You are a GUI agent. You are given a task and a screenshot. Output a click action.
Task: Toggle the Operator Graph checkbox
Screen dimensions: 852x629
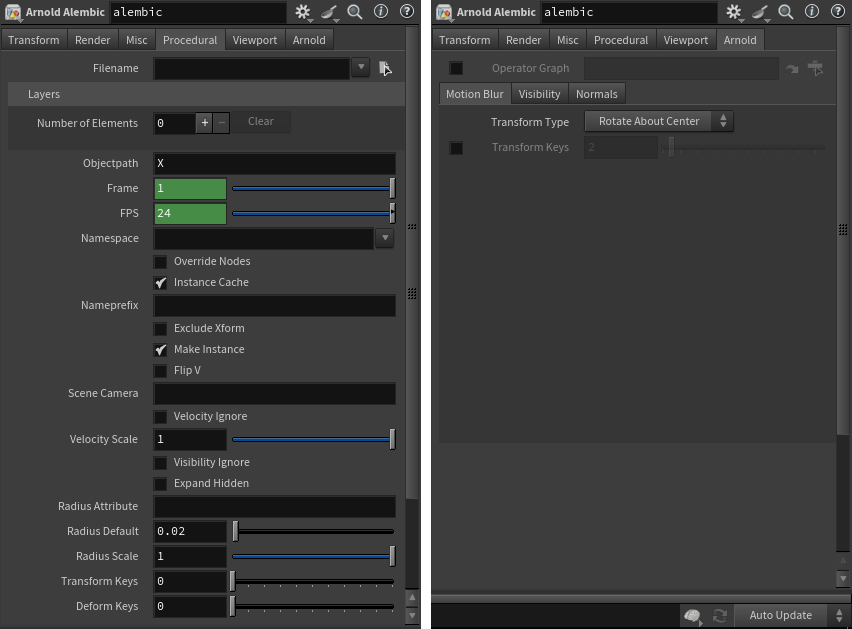[x=456, y=68]
